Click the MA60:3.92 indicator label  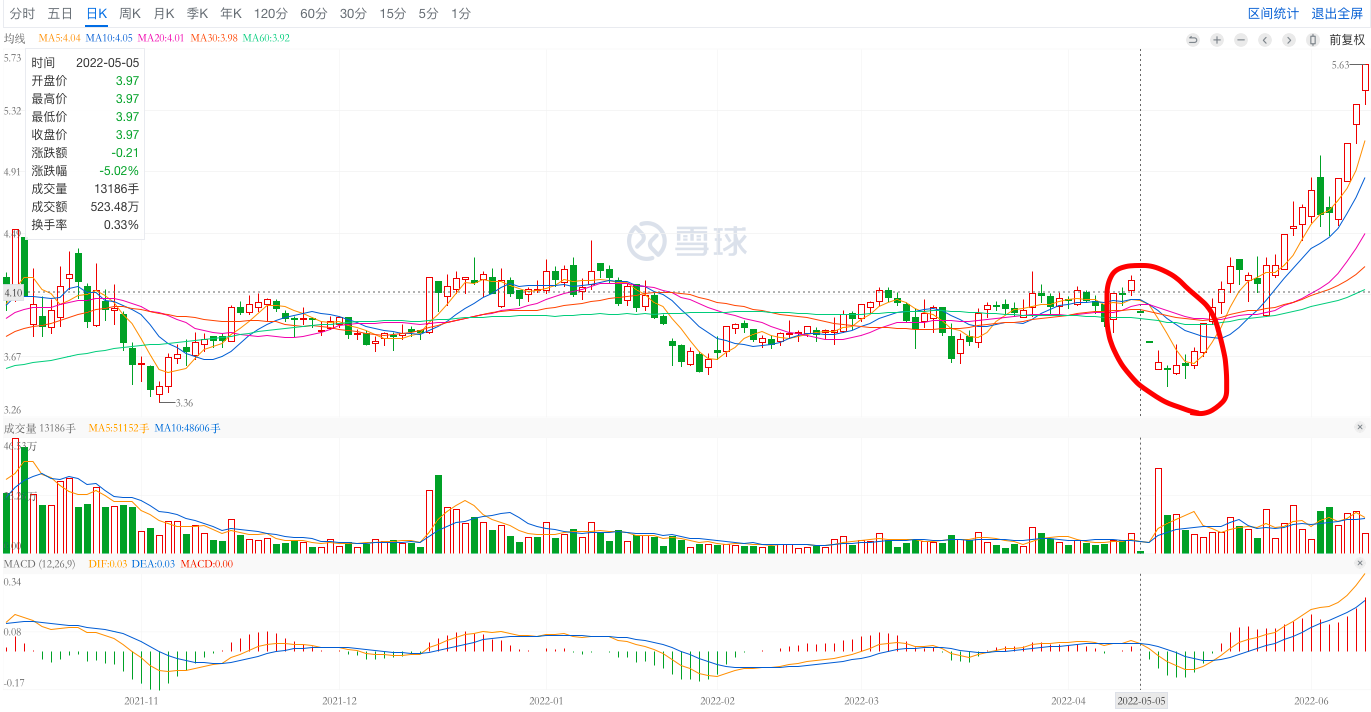(x=266, y=38)
